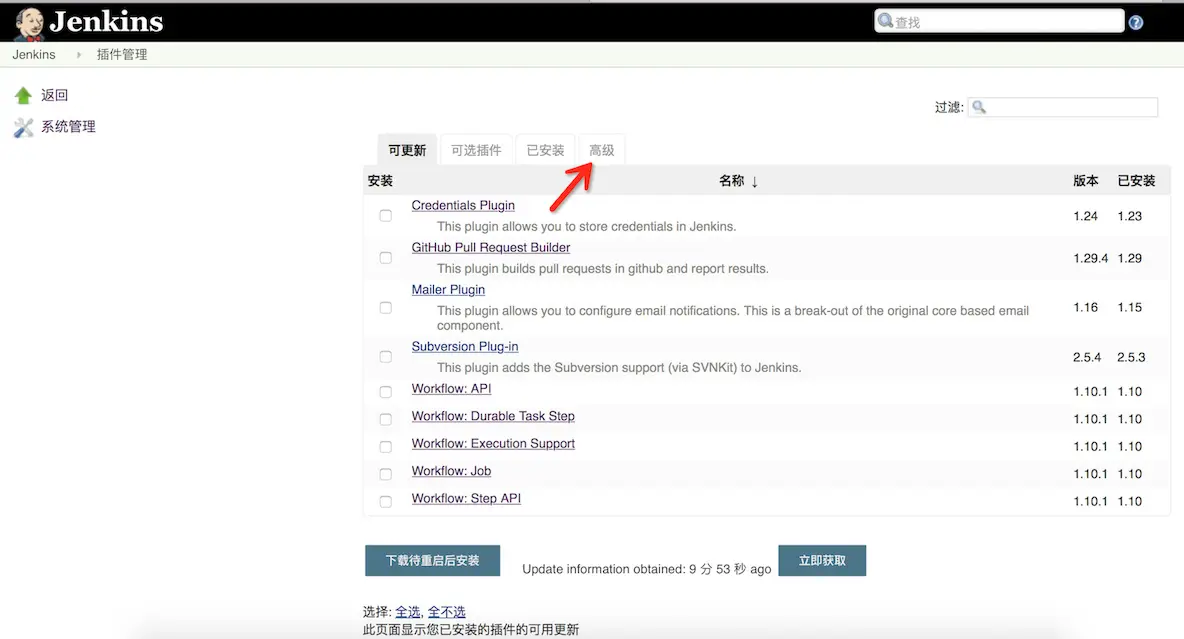This screenshot has width=1184, height=639.
Task: Click the 安装 column header
Action: (x=380, y=181)
